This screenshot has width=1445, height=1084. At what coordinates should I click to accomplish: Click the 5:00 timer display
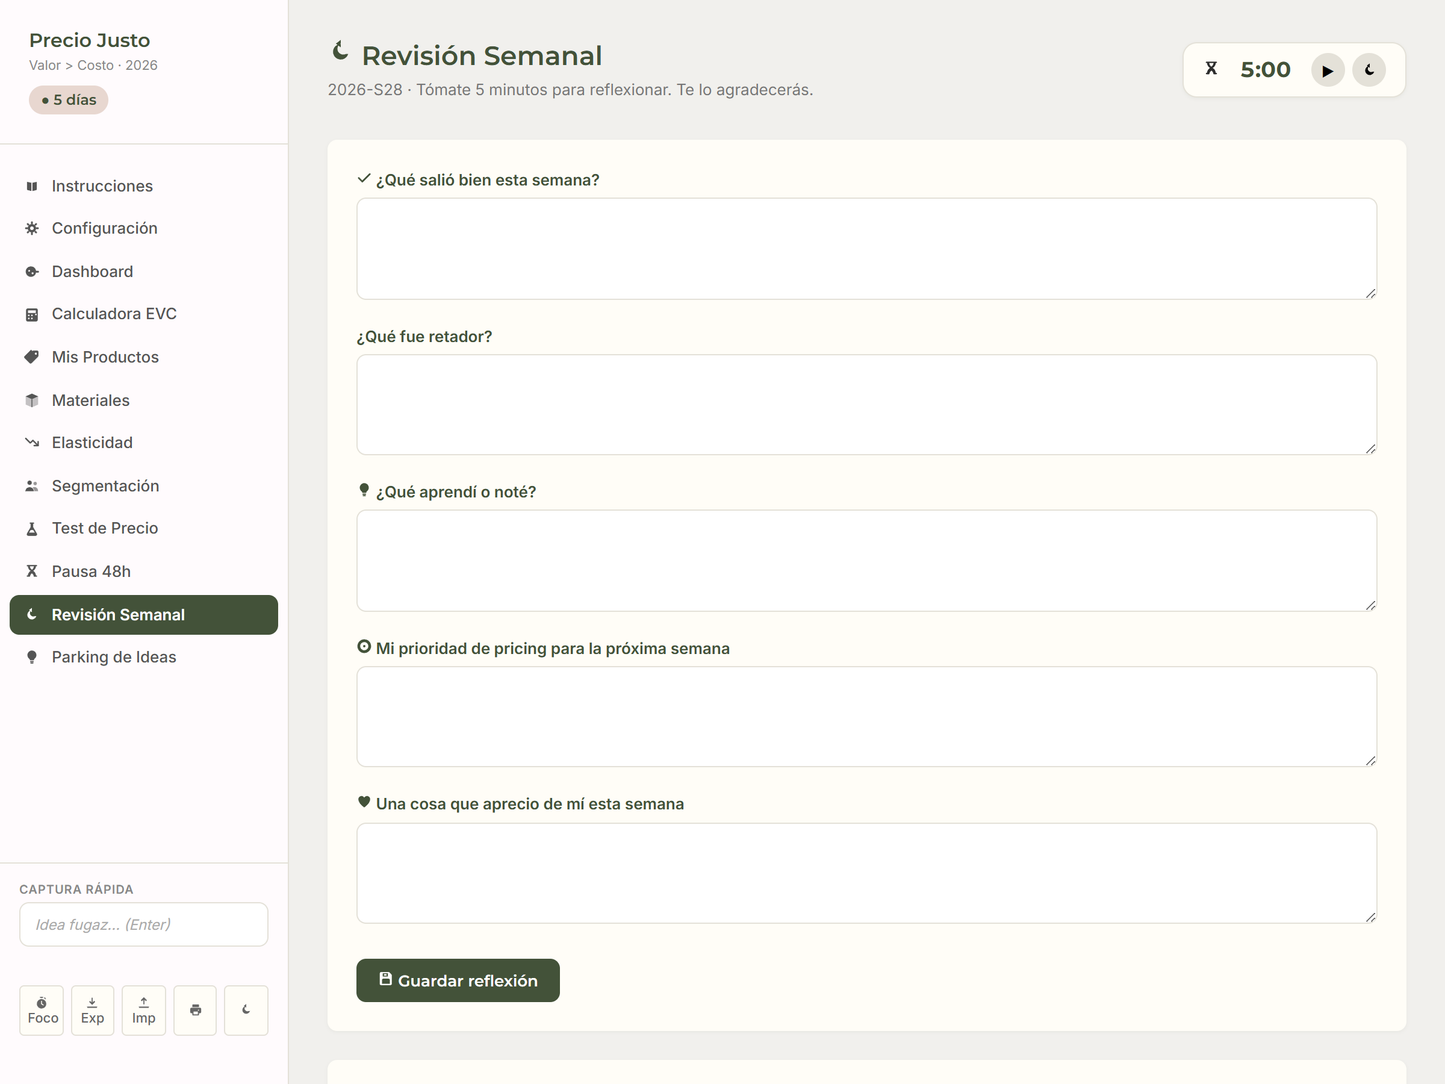1265,70
